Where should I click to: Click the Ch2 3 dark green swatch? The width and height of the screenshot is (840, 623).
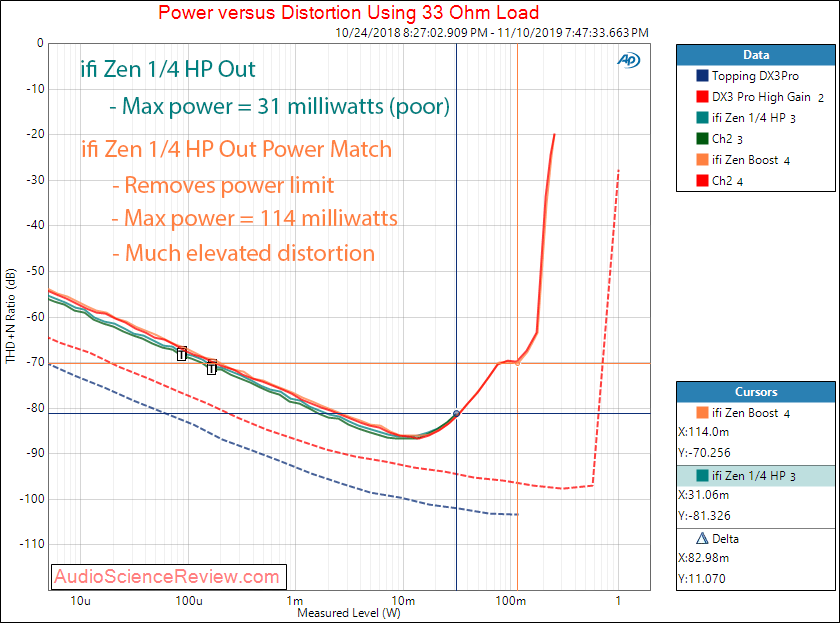[702, 138]
